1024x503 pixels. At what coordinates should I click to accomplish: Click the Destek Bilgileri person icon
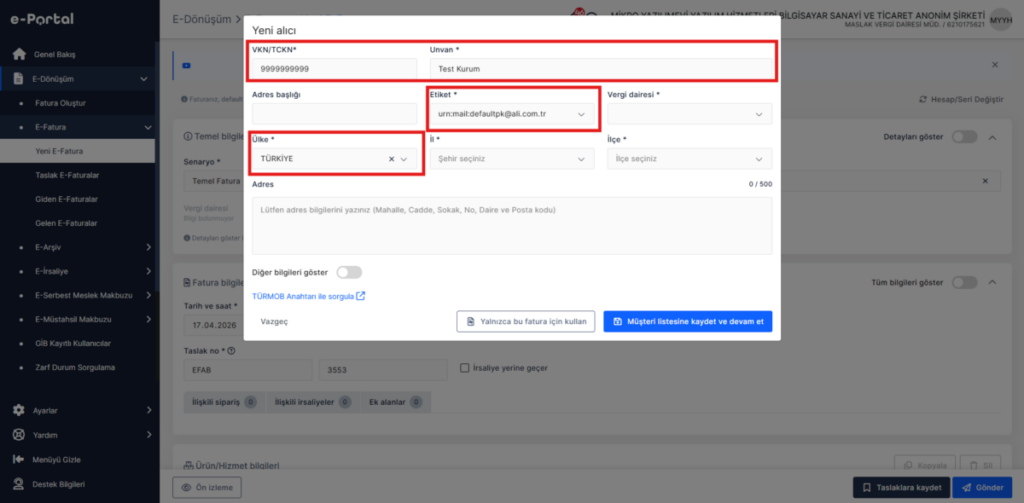pyautogui.click(x=19, y=484)
